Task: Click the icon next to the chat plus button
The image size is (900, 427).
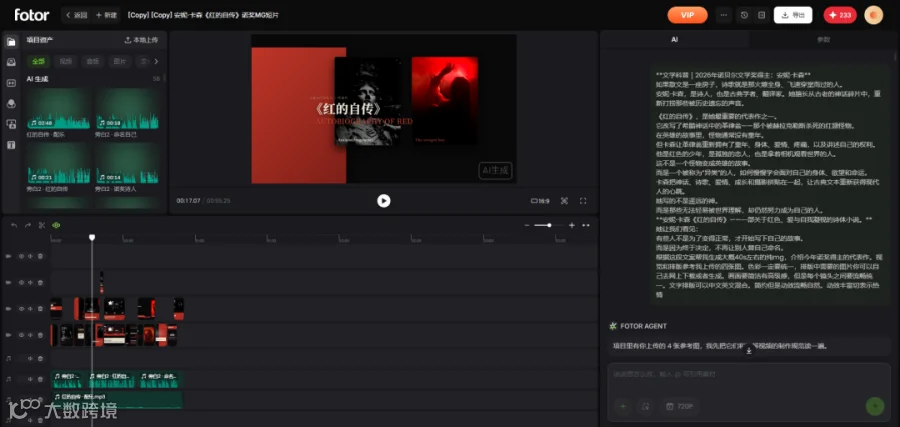Action: pos(645,406)
